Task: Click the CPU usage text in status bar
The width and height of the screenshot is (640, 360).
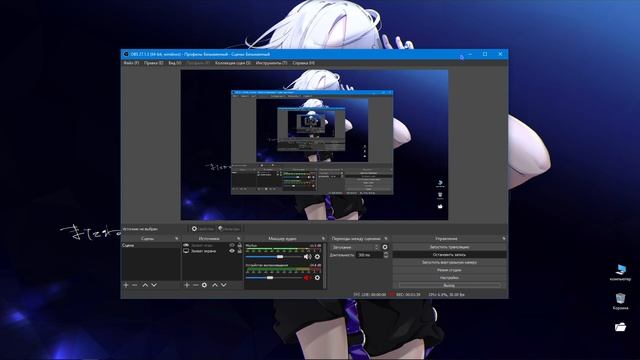Action: pyautogui.click(x=447, y=294)
